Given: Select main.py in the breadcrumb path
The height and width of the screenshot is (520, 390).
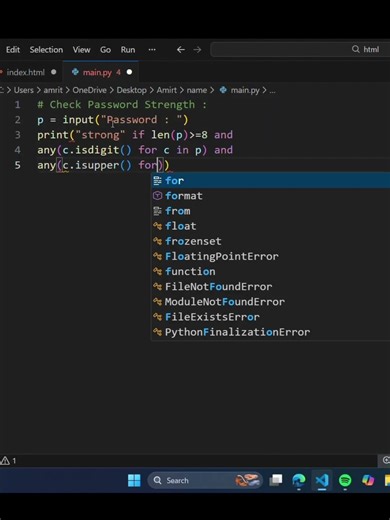Looking at the screenshot, I should [245, 90].
